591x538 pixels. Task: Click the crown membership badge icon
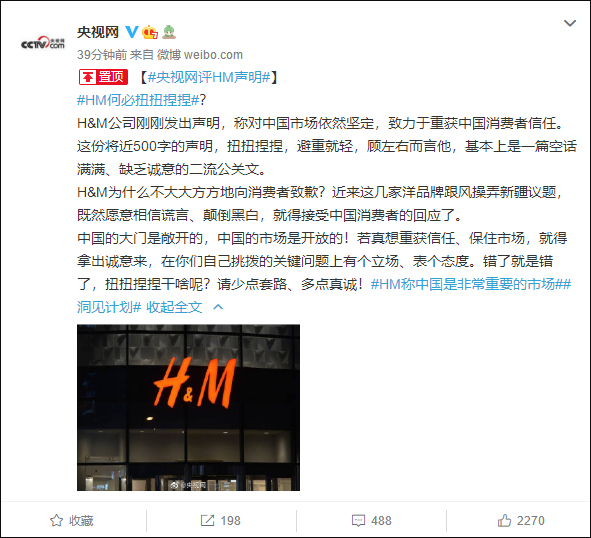[x=150, y=32]
